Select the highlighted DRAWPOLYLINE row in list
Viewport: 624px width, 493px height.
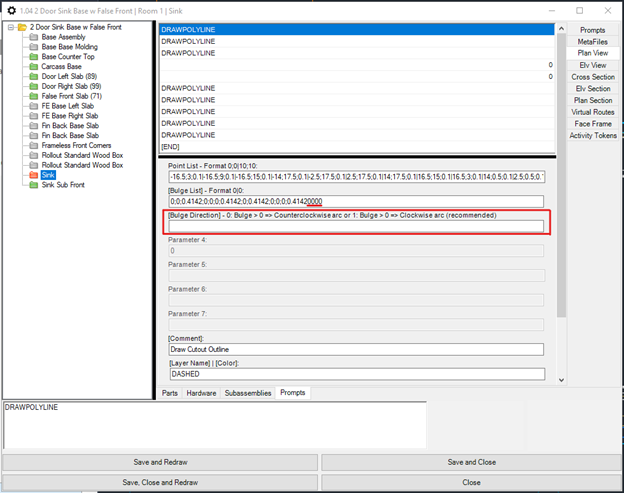[x=355, y=30]
